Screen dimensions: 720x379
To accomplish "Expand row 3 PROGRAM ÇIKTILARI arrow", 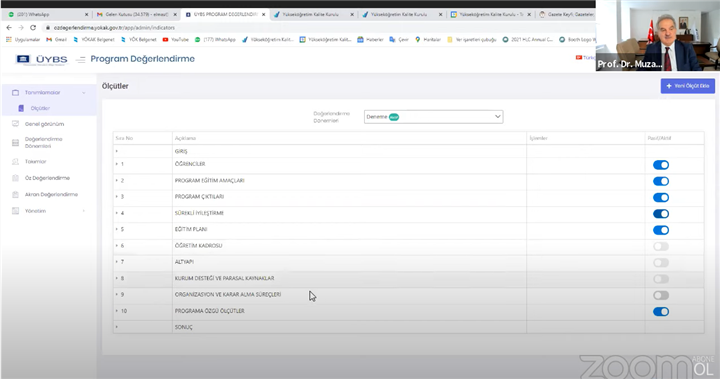I will click(117, 197).
